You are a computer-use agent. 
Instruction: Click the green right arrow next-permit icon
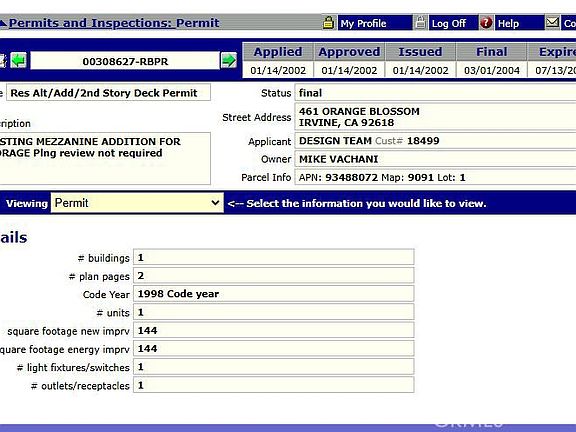point(228,60)
